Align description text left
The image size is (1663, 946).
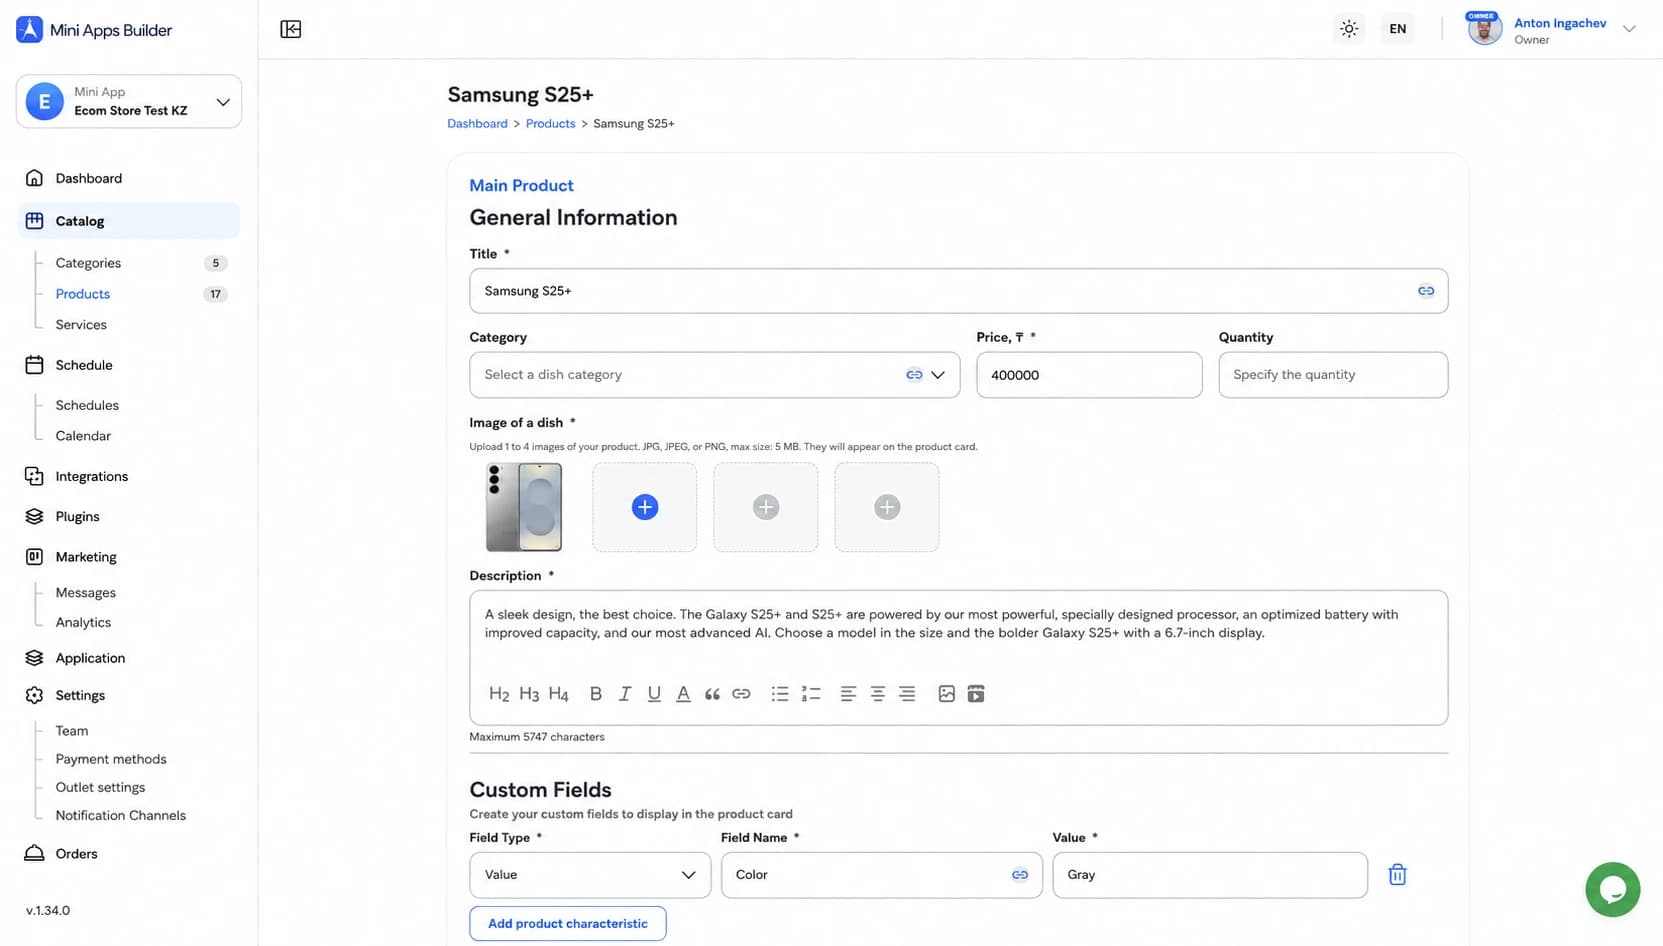click(848, 694)
